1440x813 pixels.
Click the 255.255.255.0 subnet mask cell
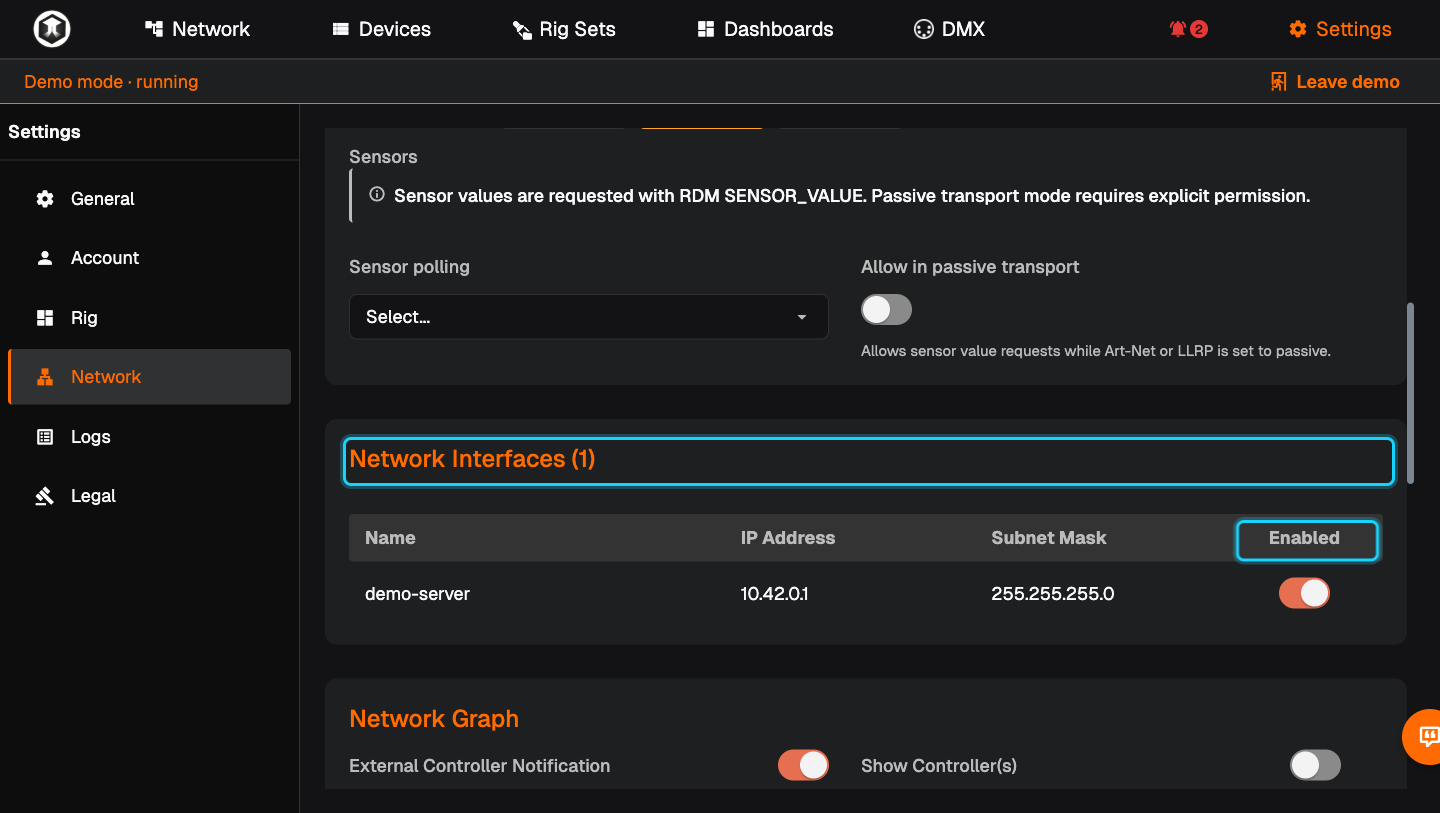point(1052,594)
